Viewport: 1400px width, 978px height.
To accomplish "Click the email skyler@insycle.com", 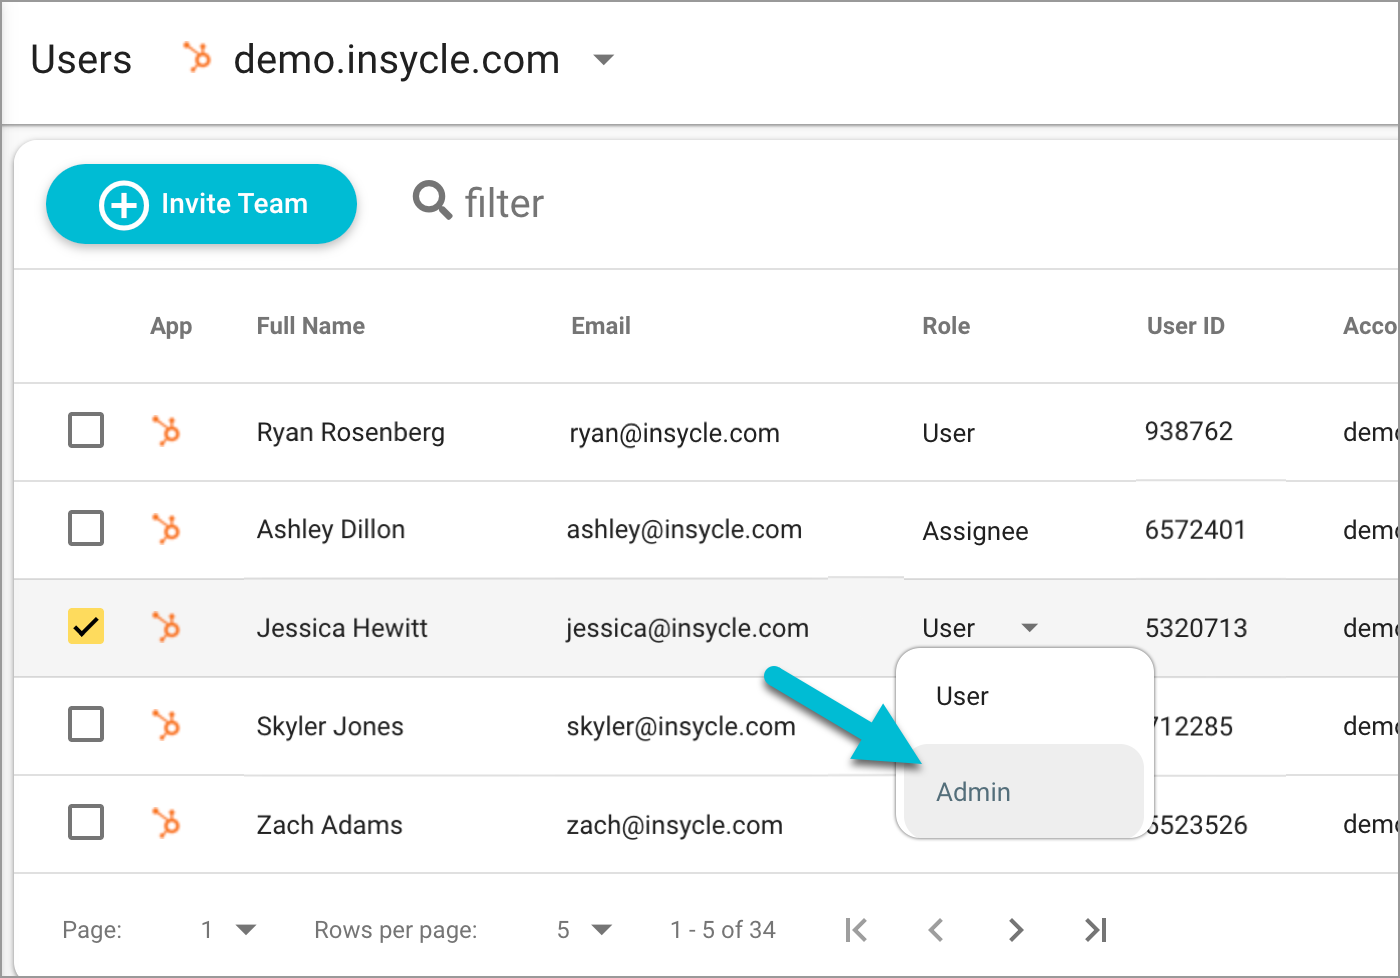I will [x=681, y=726].
